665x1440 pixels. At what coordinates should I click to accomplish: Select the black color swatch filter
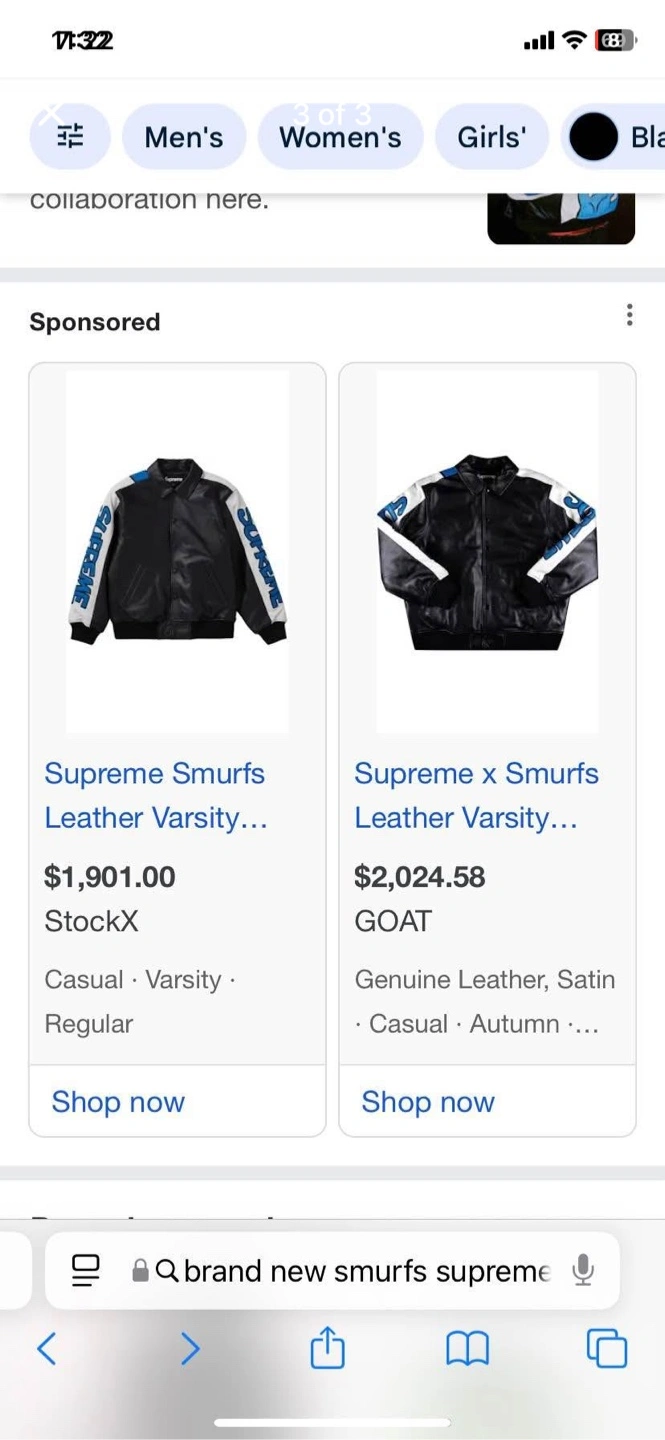click(x=594, y=137)
